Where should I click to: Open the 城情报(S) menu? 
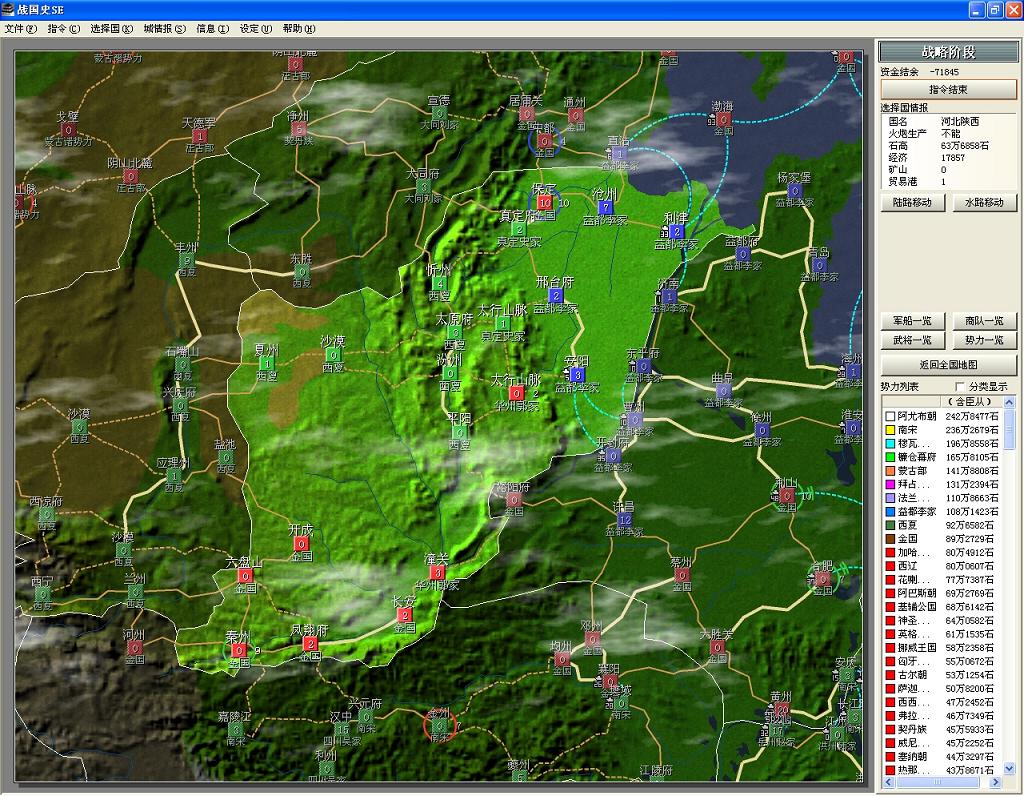[x=164, y=29]
